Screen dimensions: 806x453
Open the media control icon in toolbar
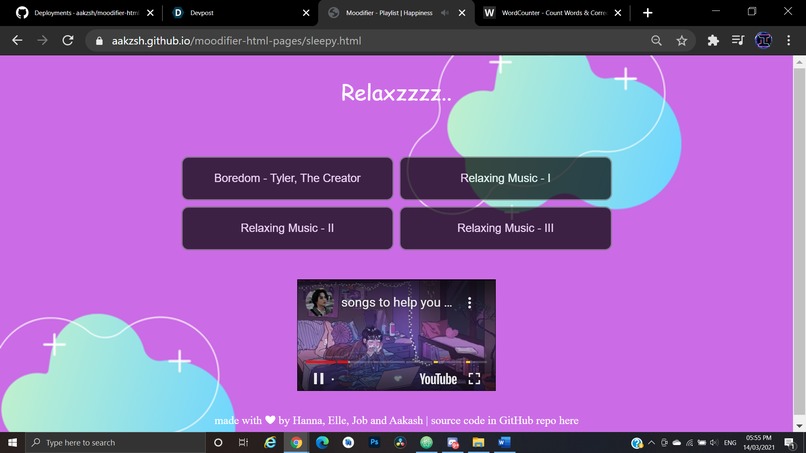(x=738, y=41)
